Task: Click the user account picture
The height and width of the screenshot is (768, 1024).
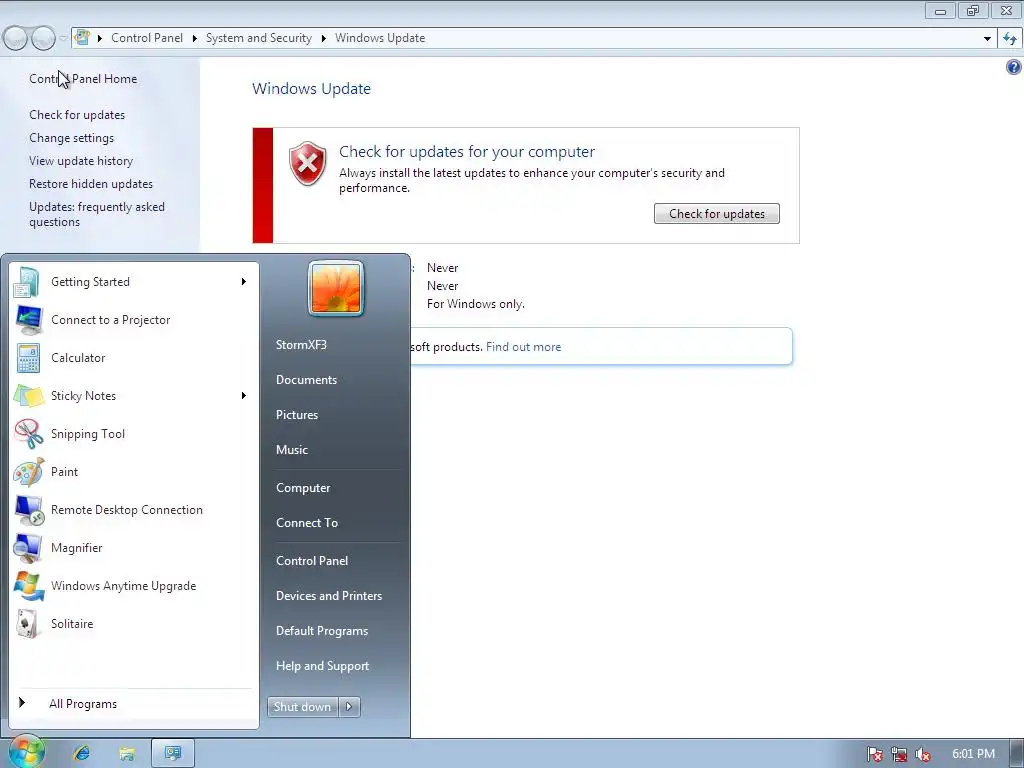Action: point(336,288)
